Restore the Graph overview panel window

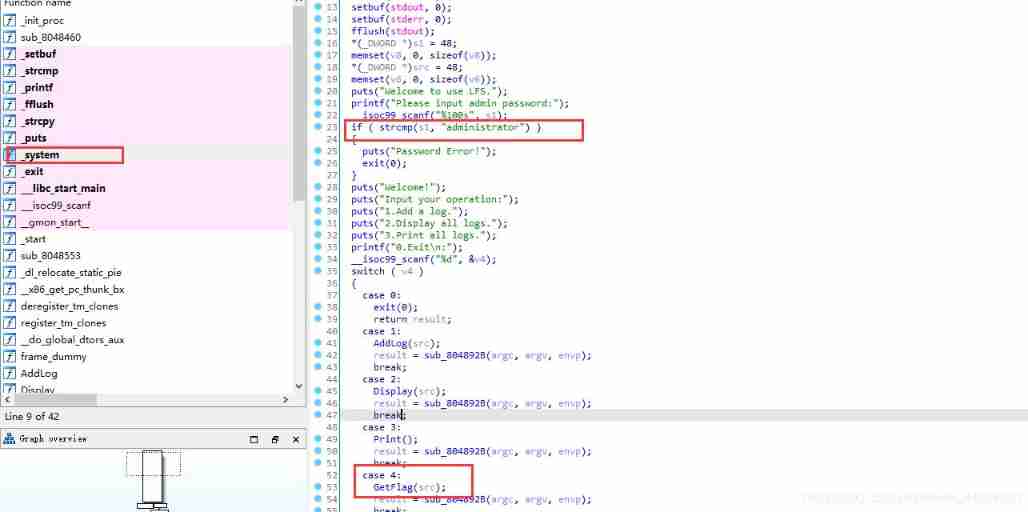tap(275, 439)
